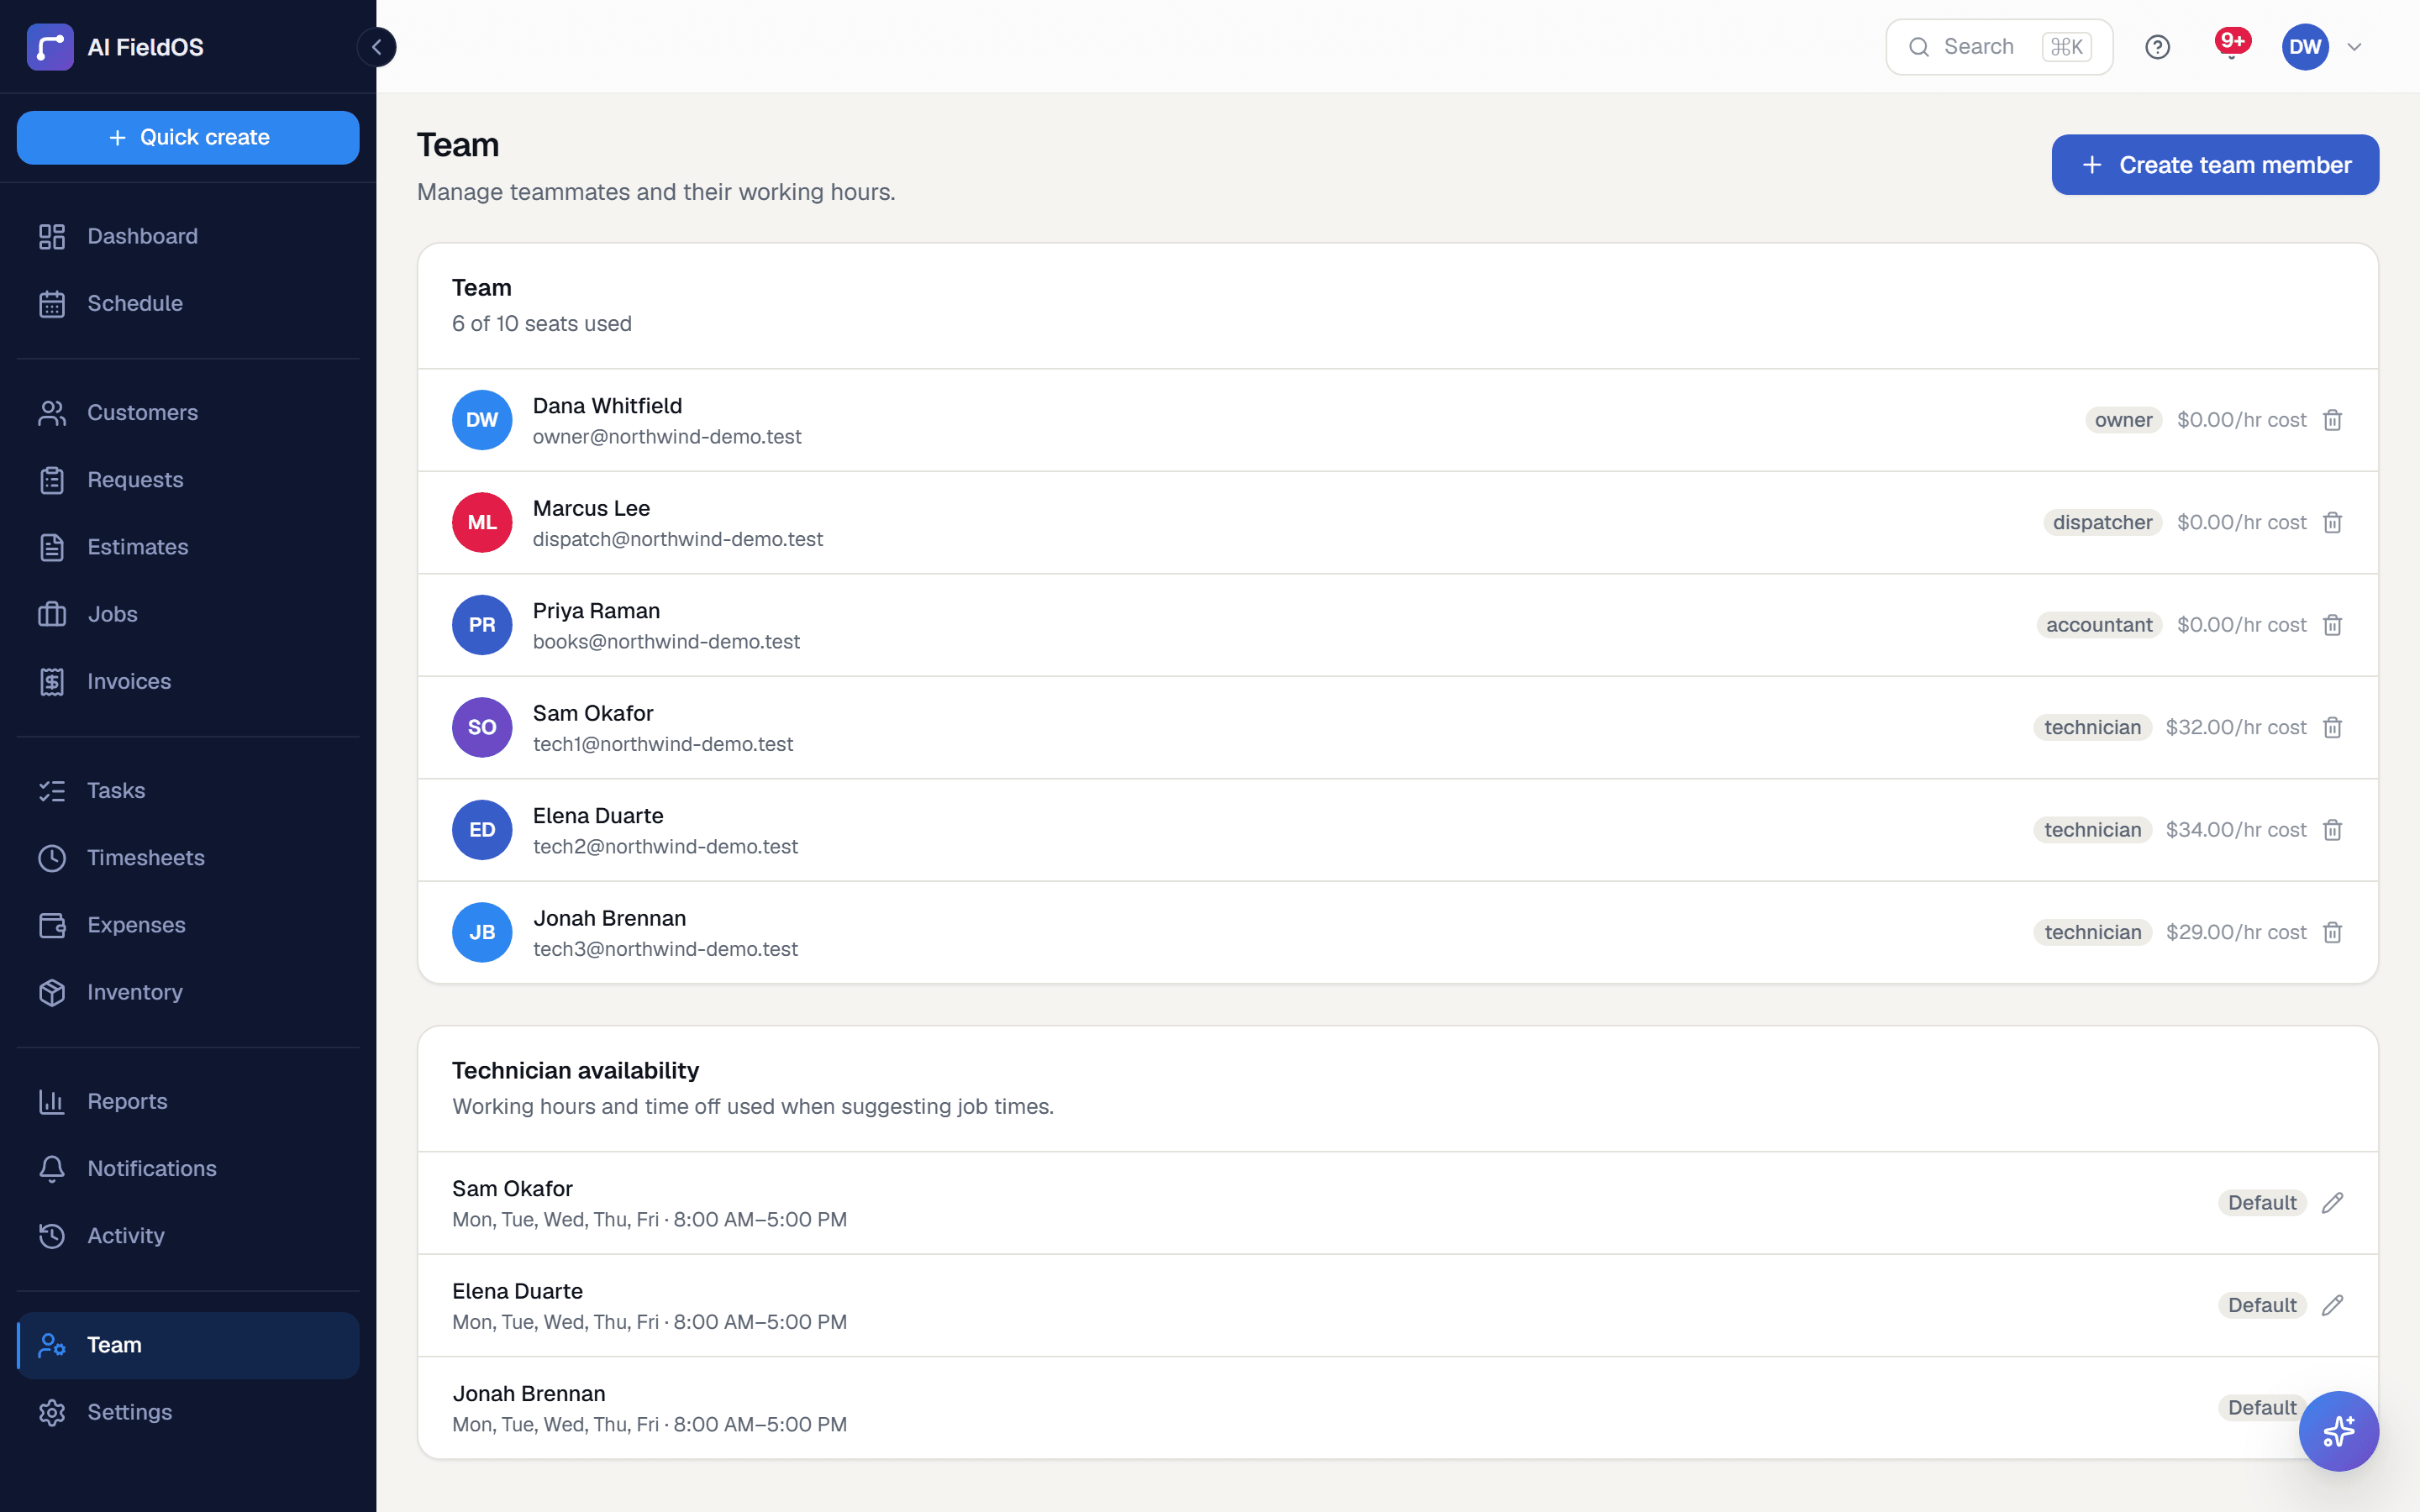The height and width of the screenshot is (1512, 2420).
Task: Click the PR avatar beside Priya Raman
Action: click(482, 625)
